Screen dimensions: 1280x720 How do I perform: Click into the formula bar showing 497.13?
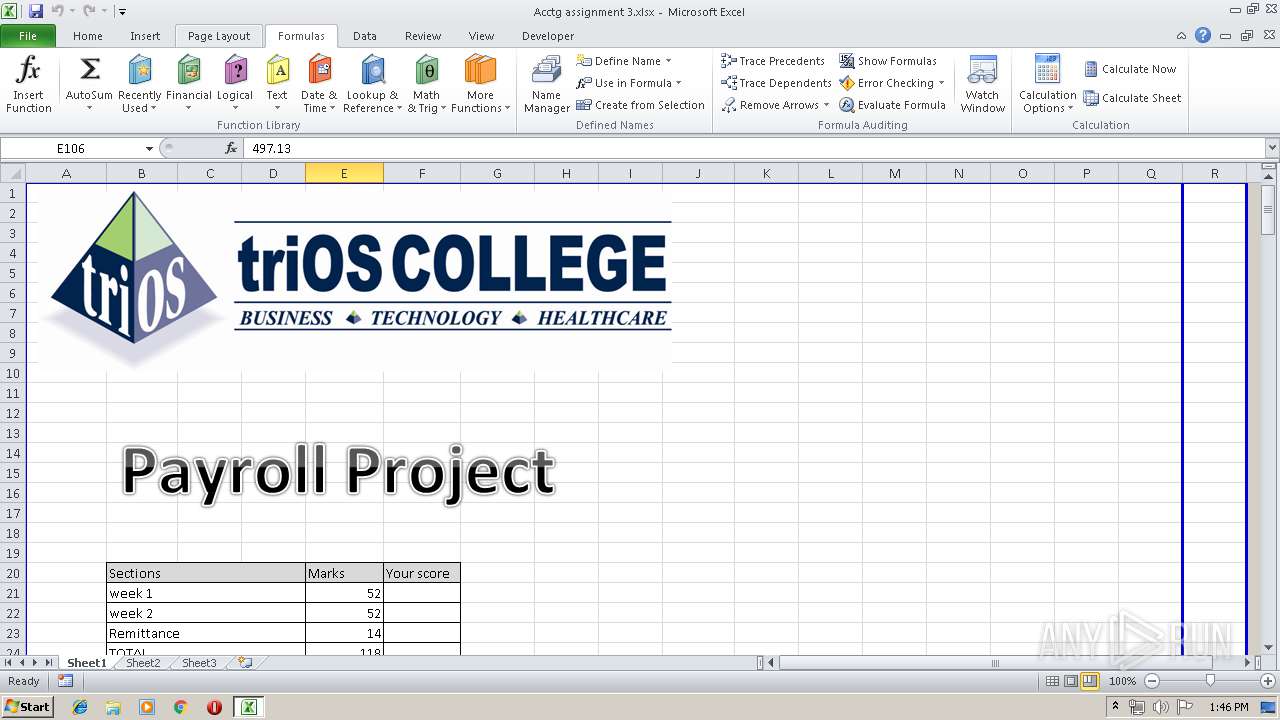click(x=754, y=148)
